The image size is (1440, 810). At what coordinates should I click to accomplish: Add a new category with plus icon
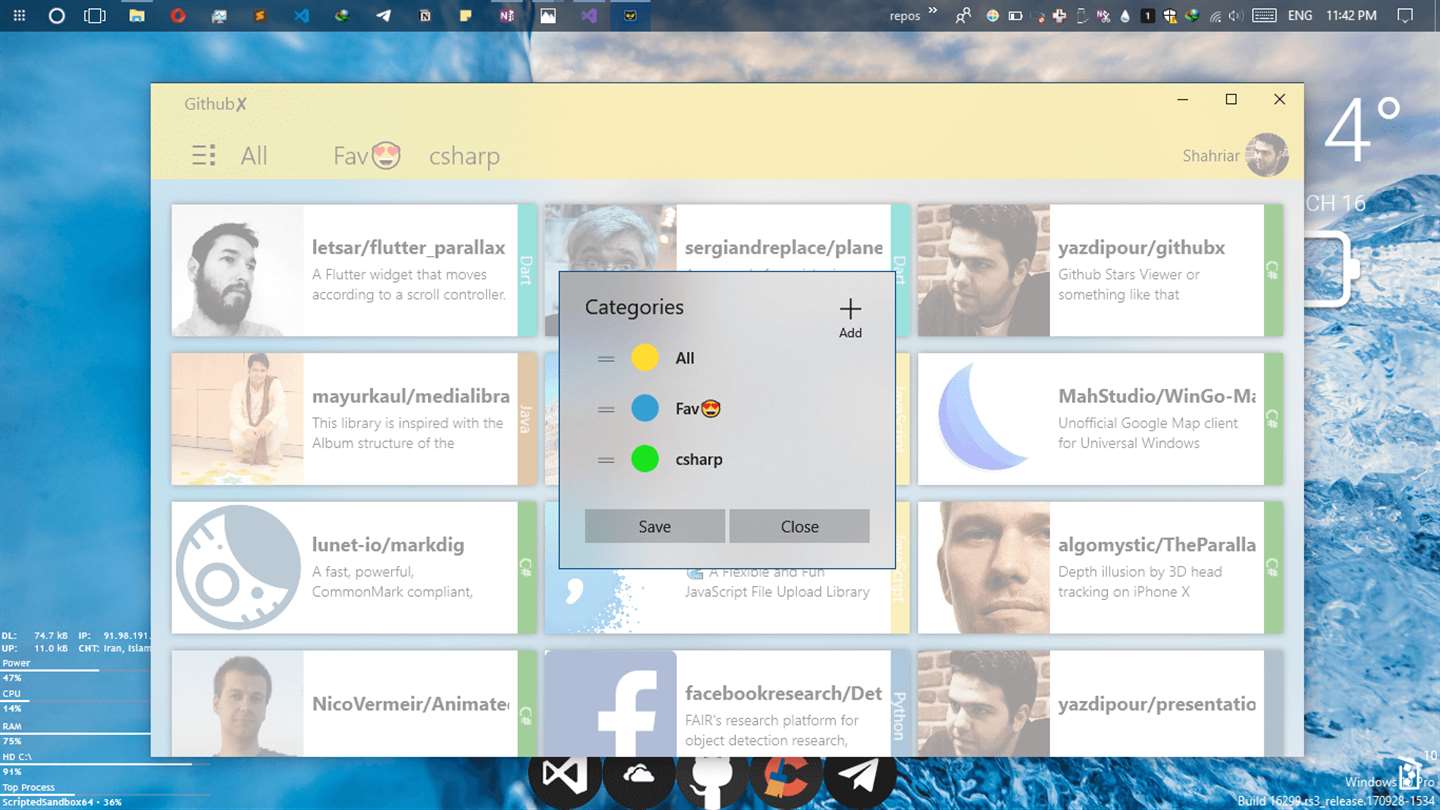click(x=850, y=318)
